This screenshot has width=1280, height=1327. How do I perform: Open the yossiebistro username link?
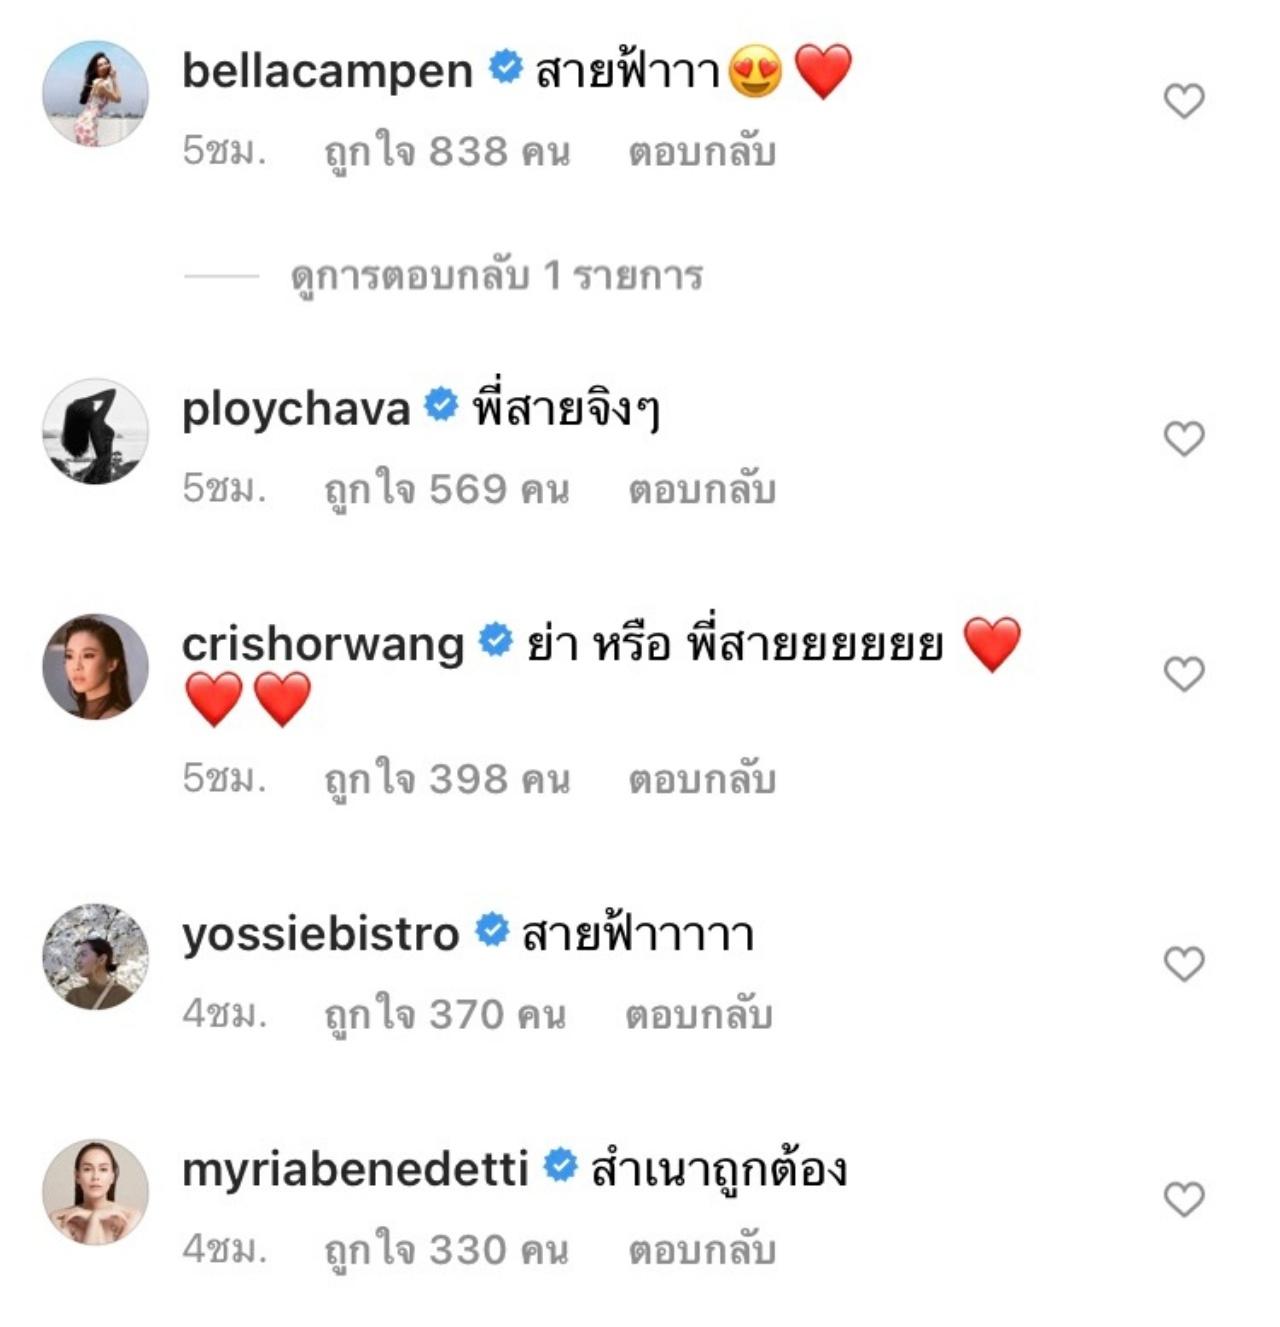(x=320, y=934)
